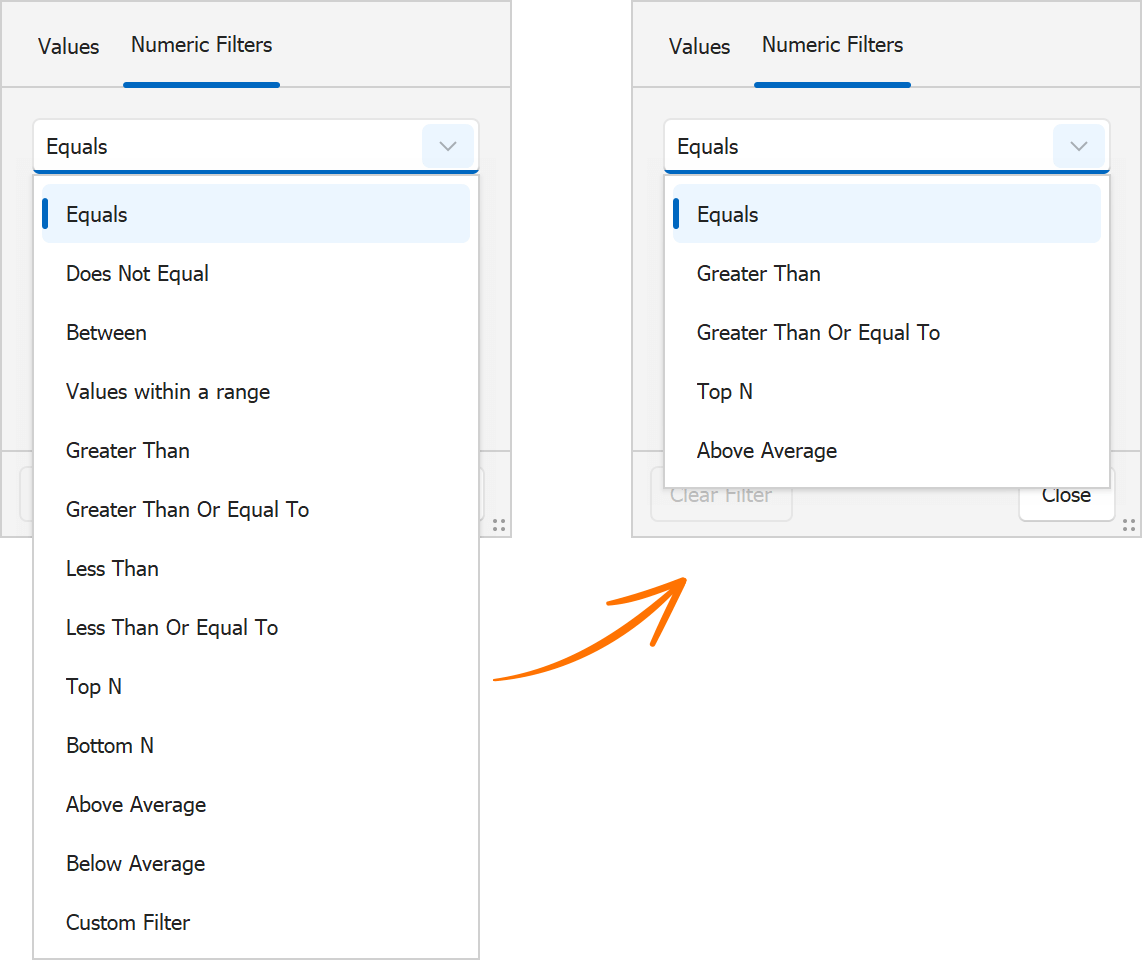Collapse right Equals combo box via chevron
This screenshot has width=1142, height=960.
1079,146
